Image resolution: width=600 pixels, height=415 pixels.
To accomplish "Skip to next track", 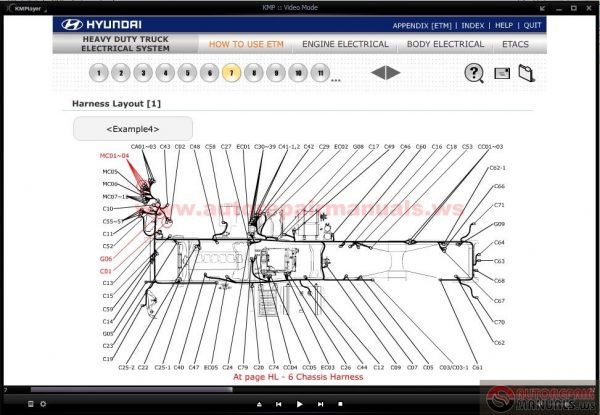I will pyautogui.click(x=321, y=404).
